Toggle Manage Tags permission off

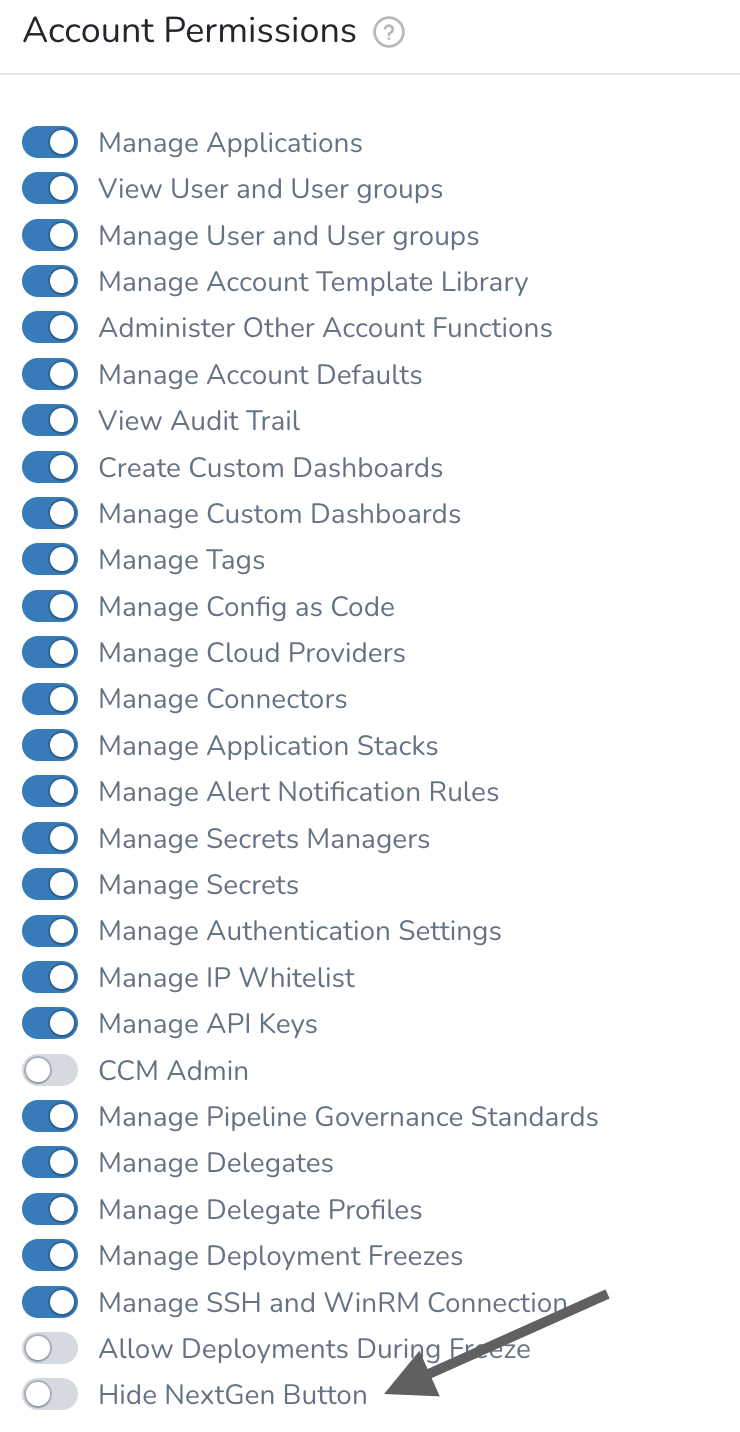pyautogui.click(x=50, y=559)
